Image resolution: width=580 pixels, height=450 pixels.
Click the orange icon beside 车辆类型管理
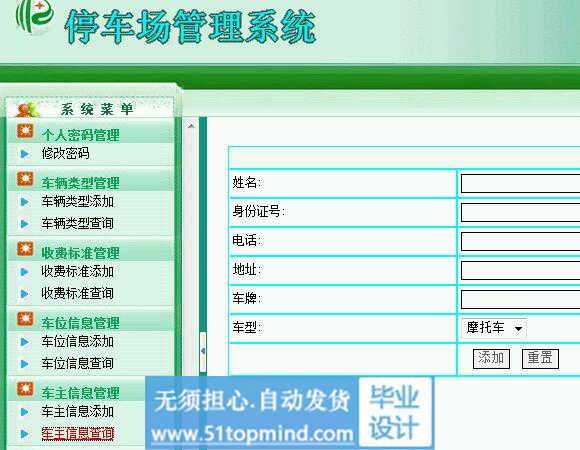25,179
